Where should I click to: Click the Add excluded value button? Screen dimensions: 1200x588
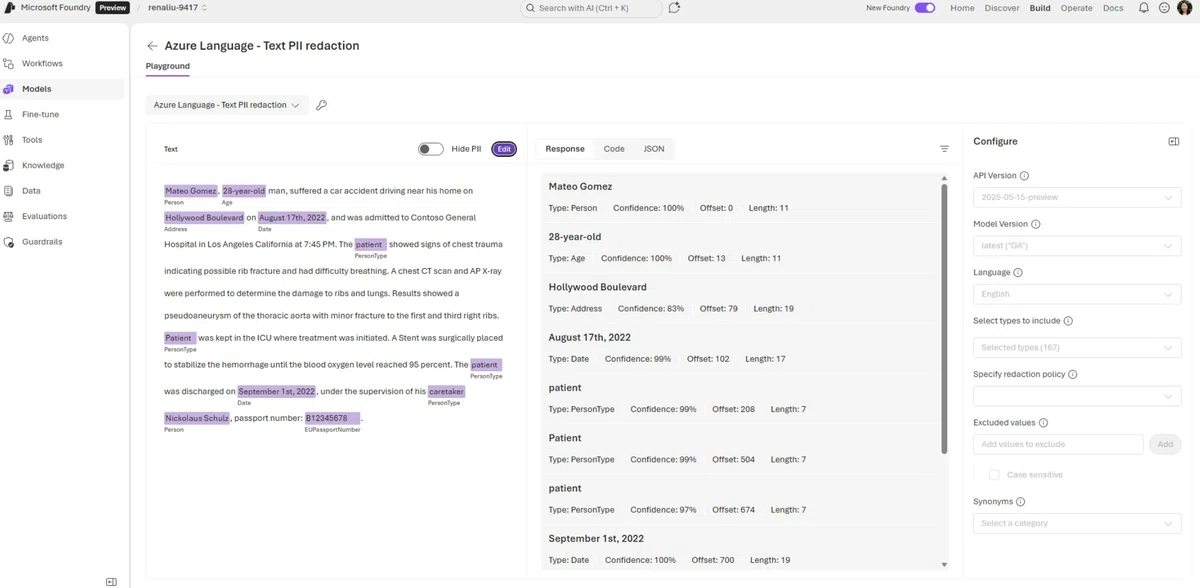tap(1165, 444)
